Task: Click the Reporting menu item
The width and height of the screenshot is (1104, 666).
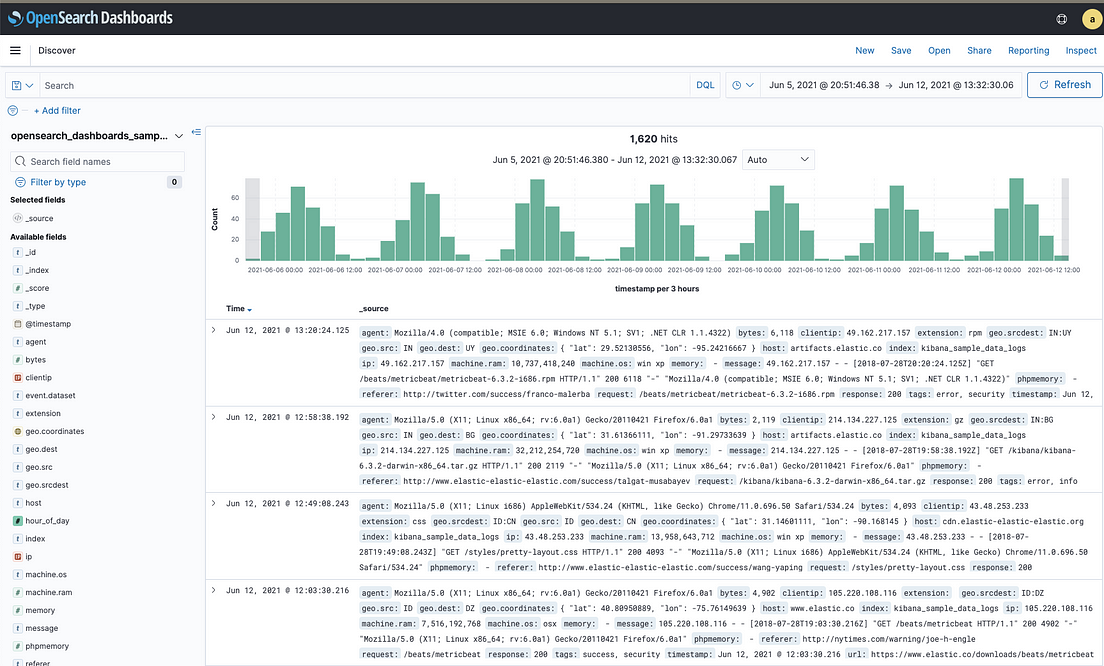Action: pyautogui.click(x=1029, y=51)
